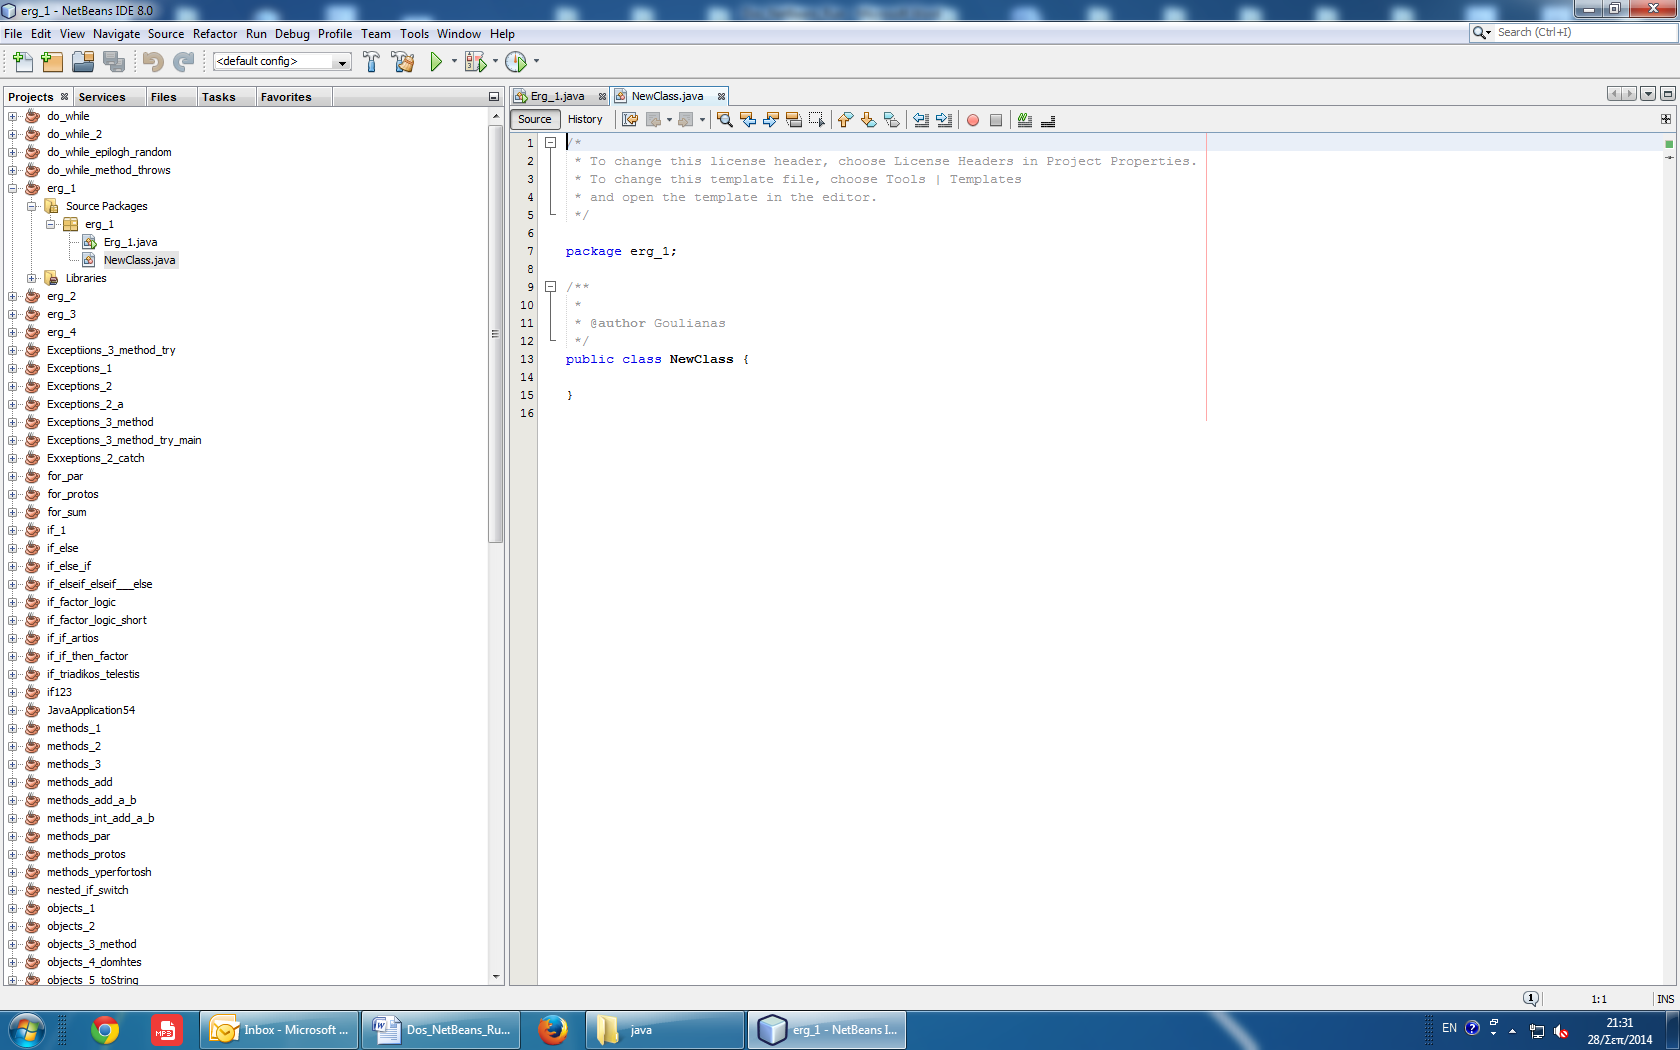Image resolution: width=1680 pixels, height=1050 pixels.
Task: Open the Debug Project dropdown arrow
Action: coord(495,62)
